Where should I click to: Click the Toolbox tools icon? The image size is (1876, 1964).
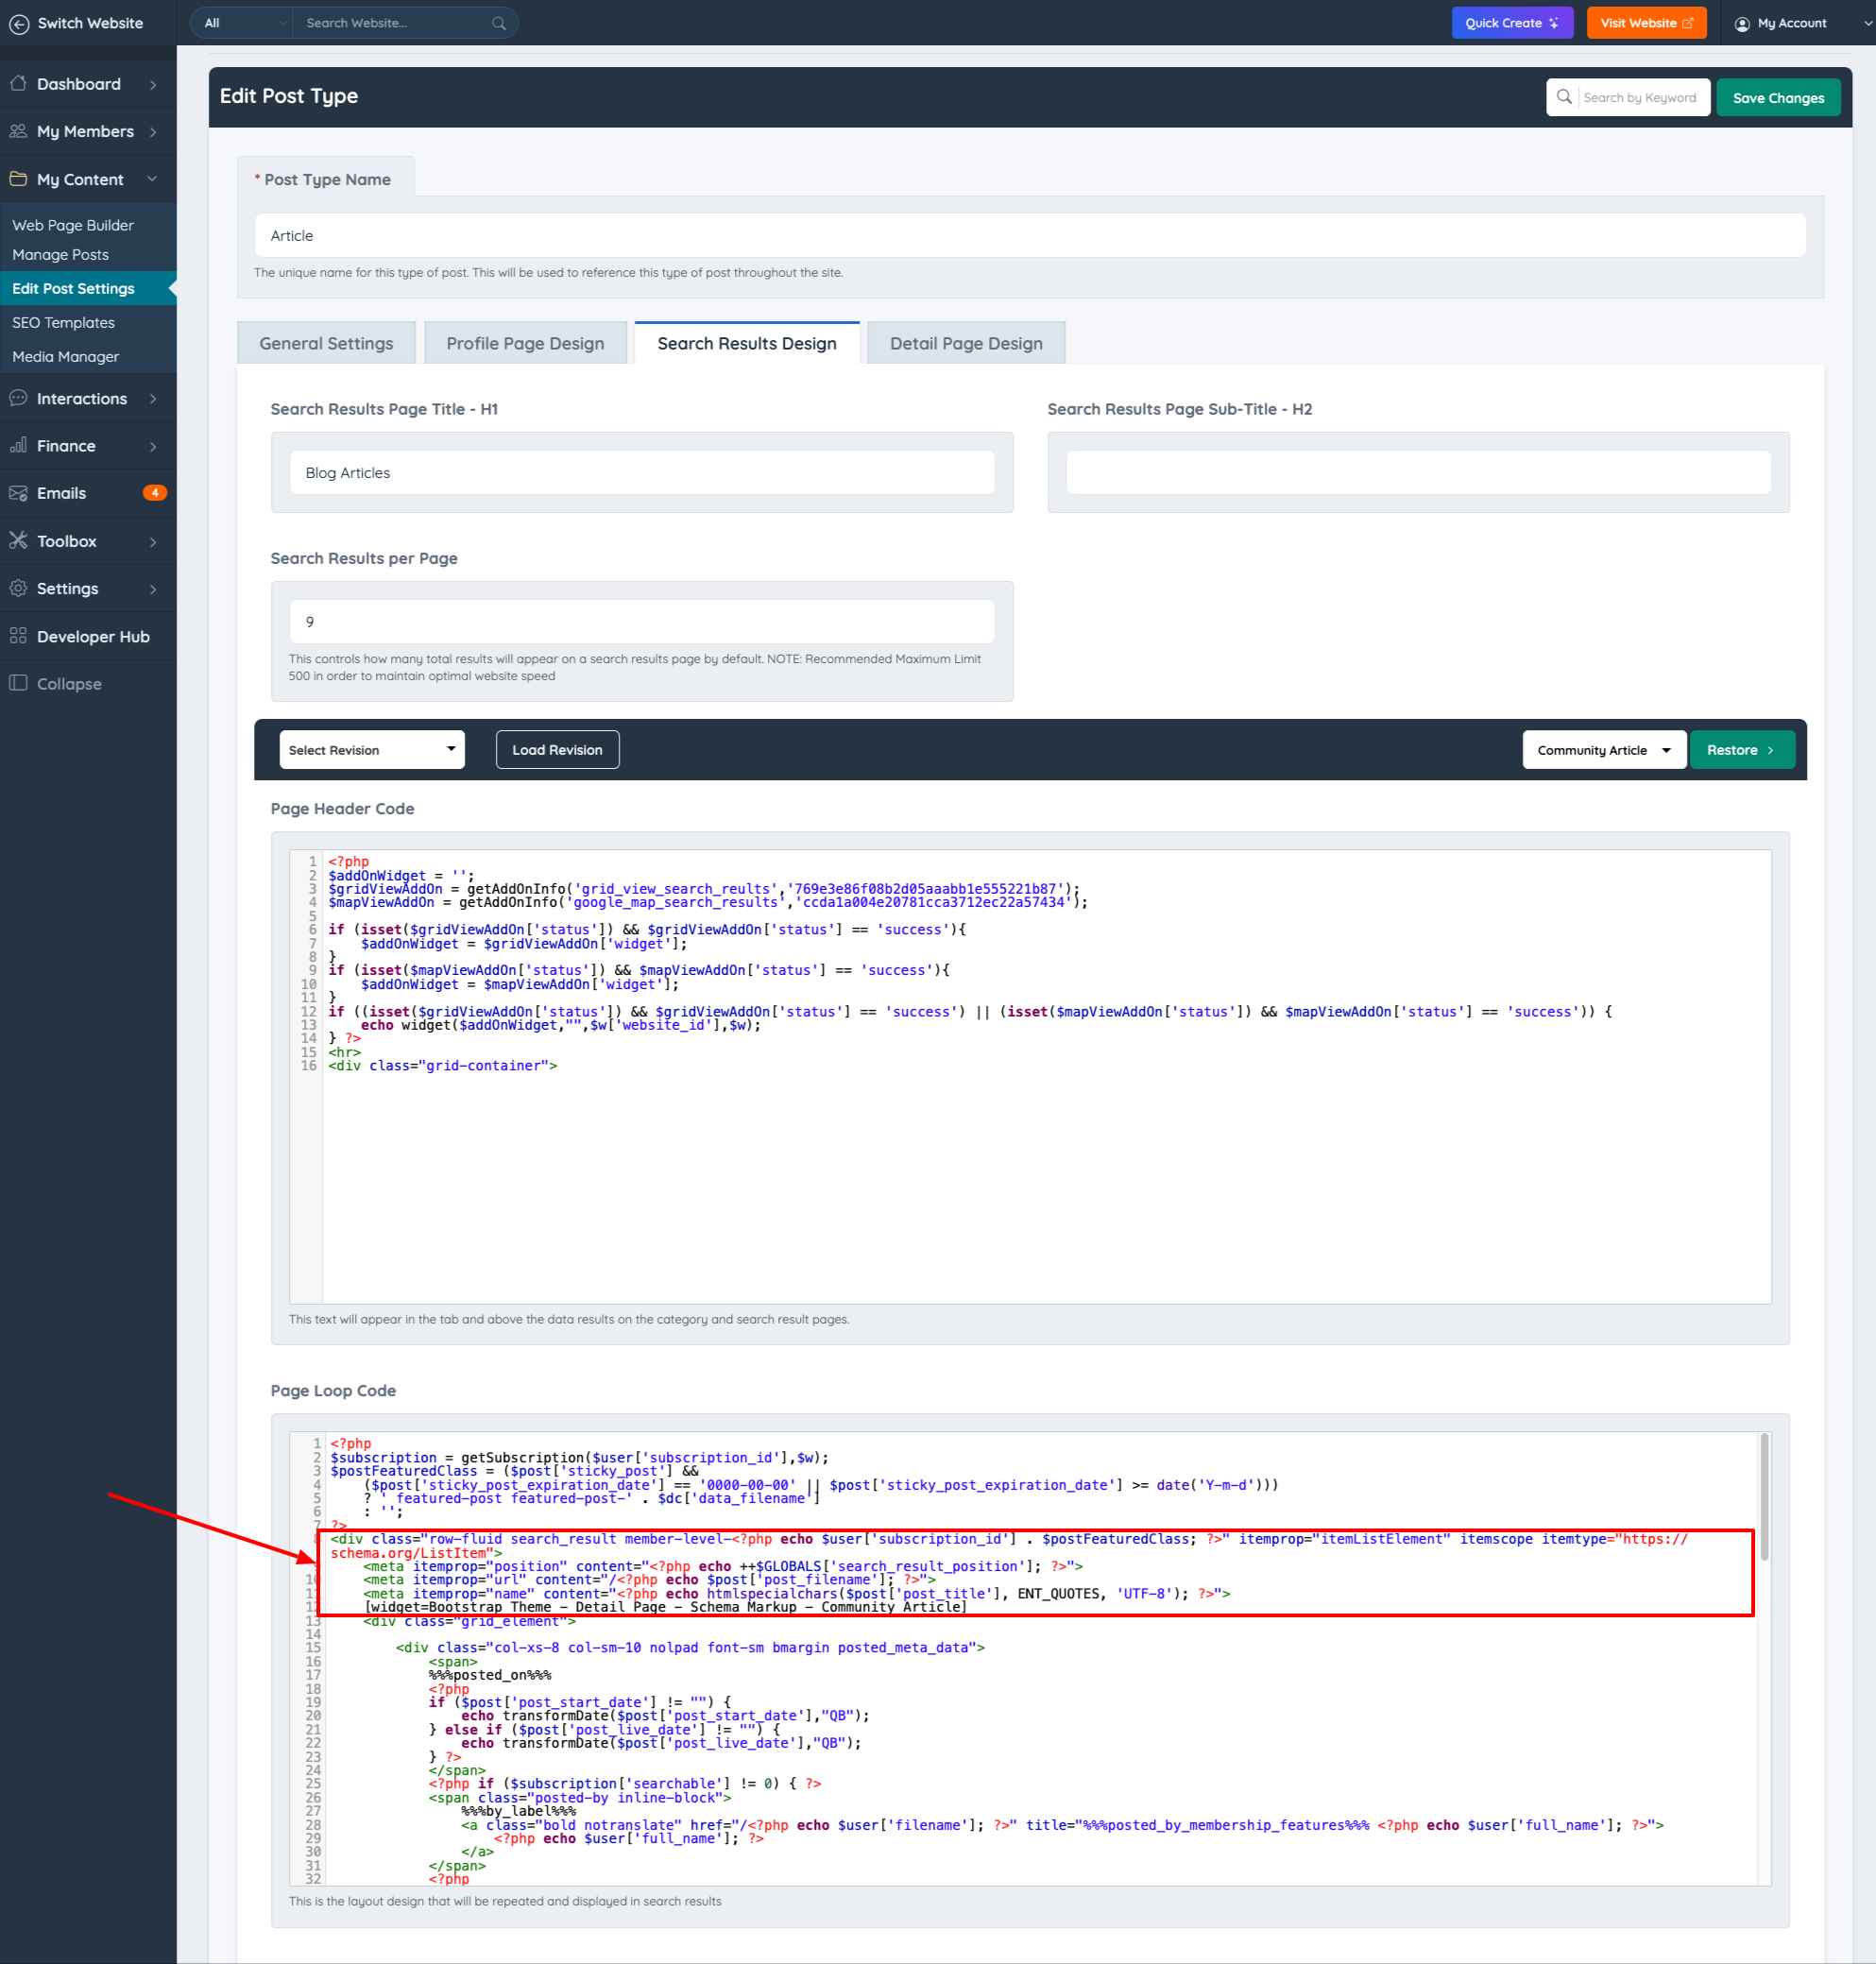click(x=18, y=541)
